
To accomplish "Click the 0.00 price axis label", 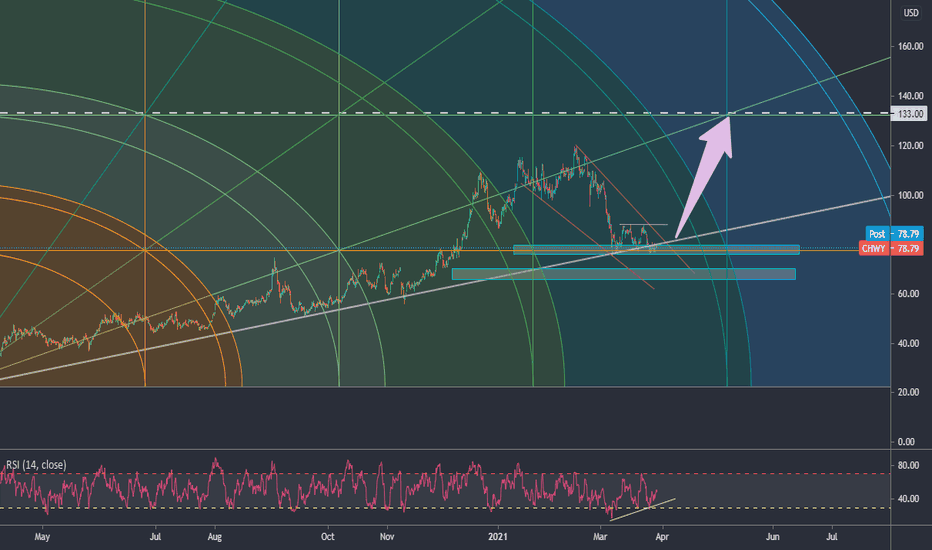I will pyautogui.click(x=907, y=442).
